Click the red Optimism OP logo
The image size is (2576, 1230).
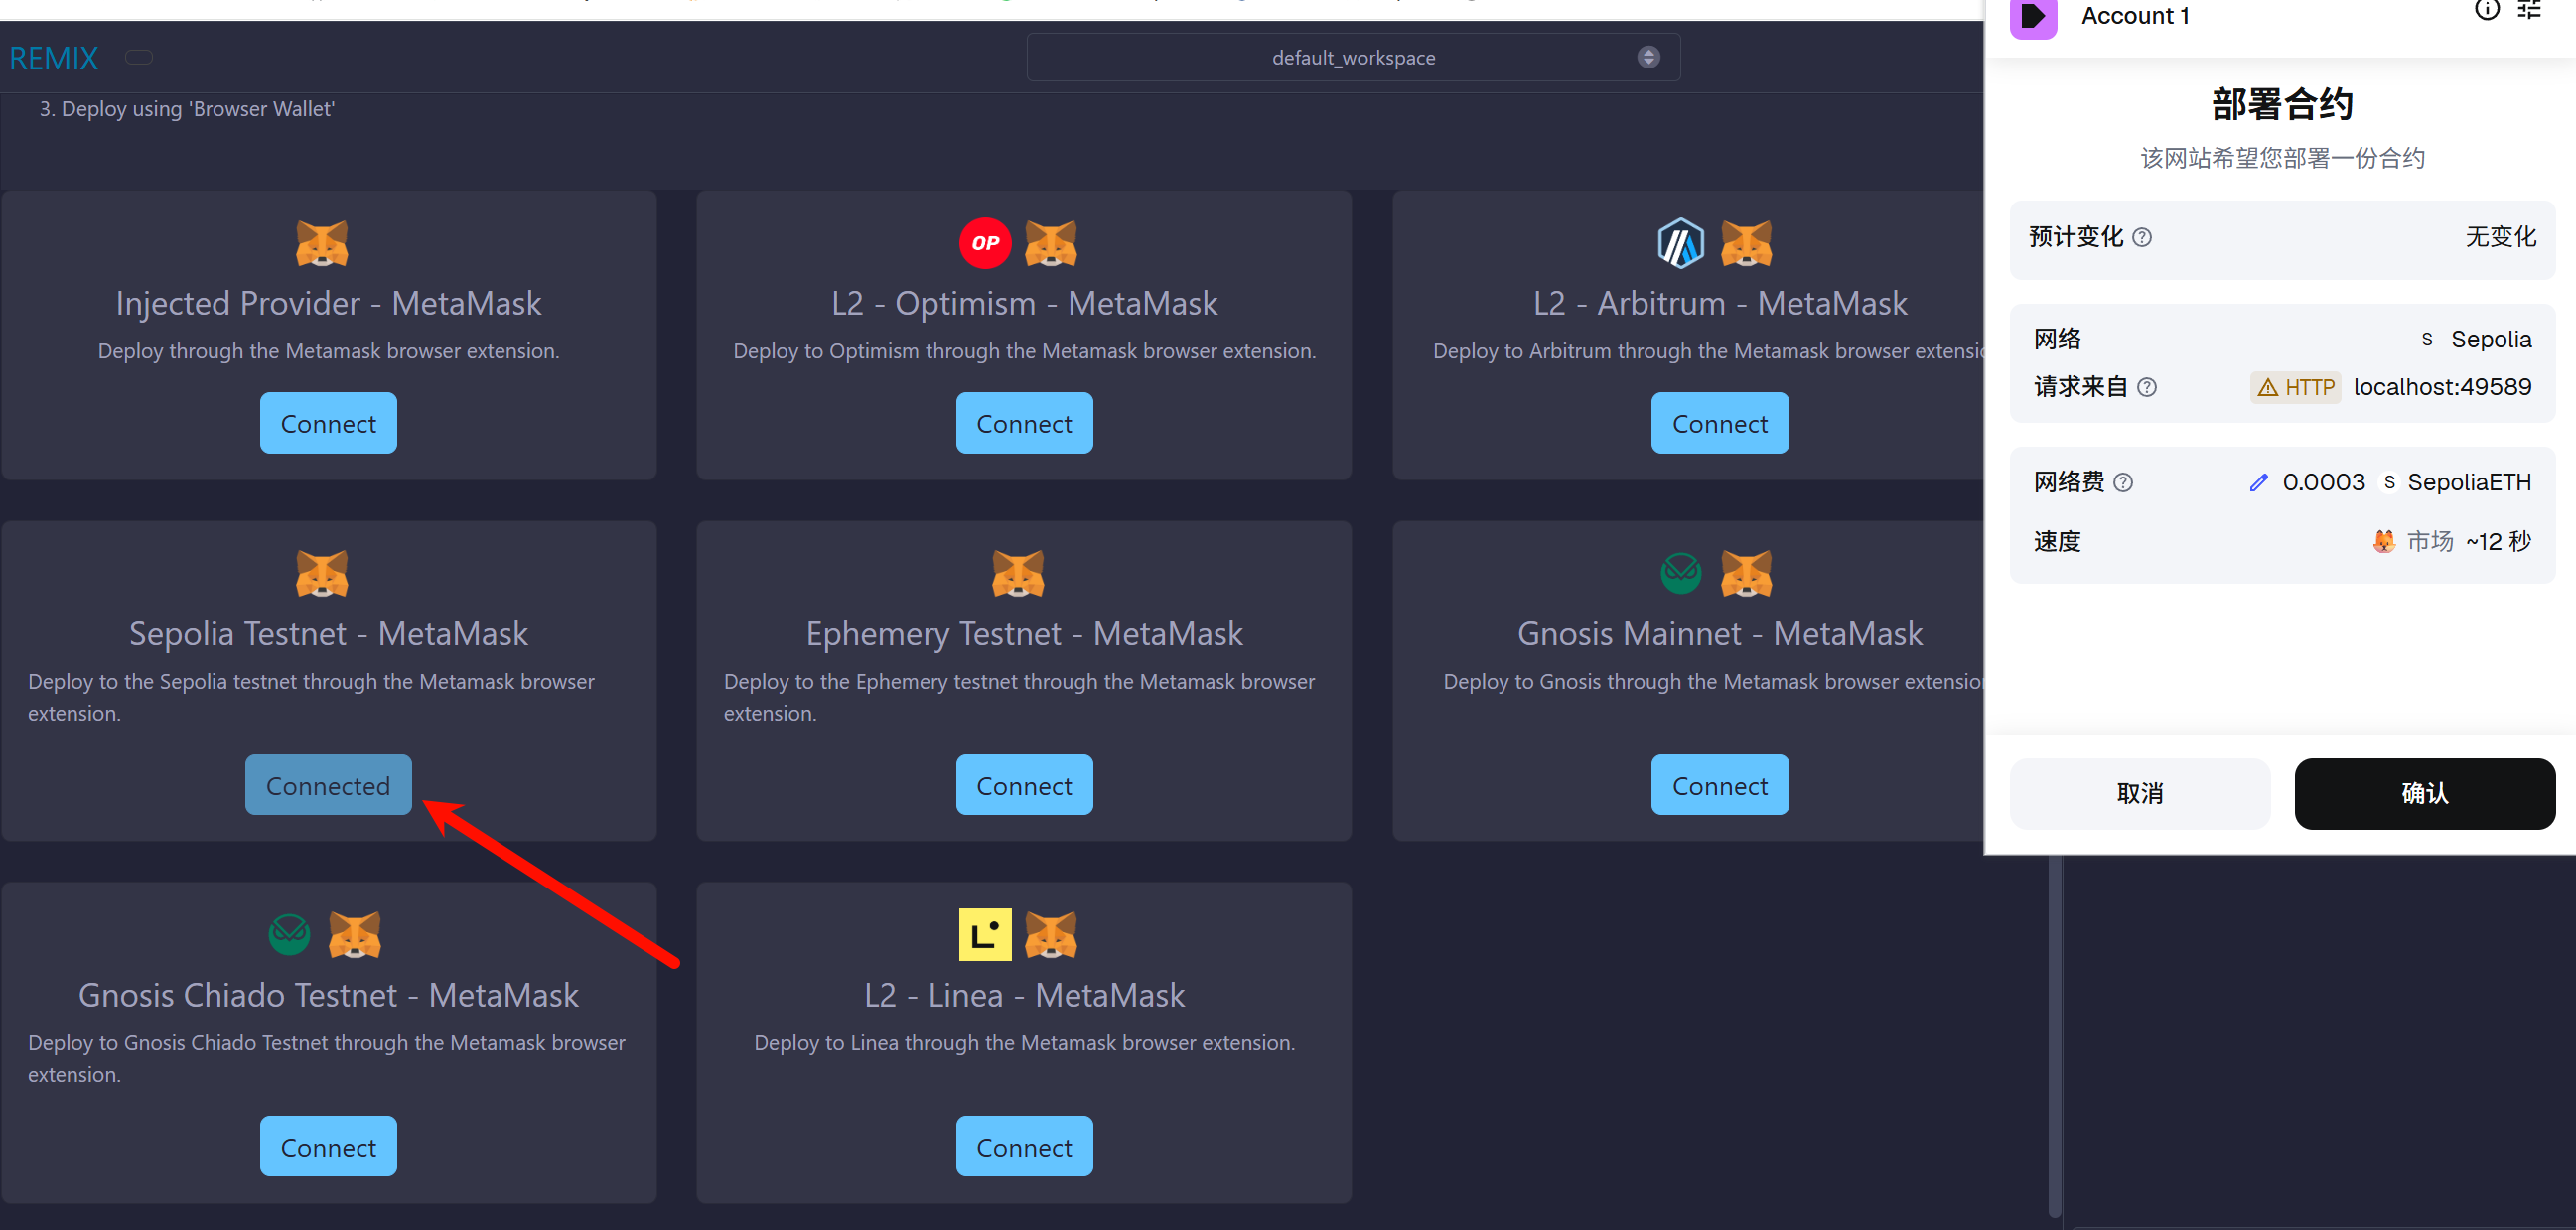(x=985, y=243)
